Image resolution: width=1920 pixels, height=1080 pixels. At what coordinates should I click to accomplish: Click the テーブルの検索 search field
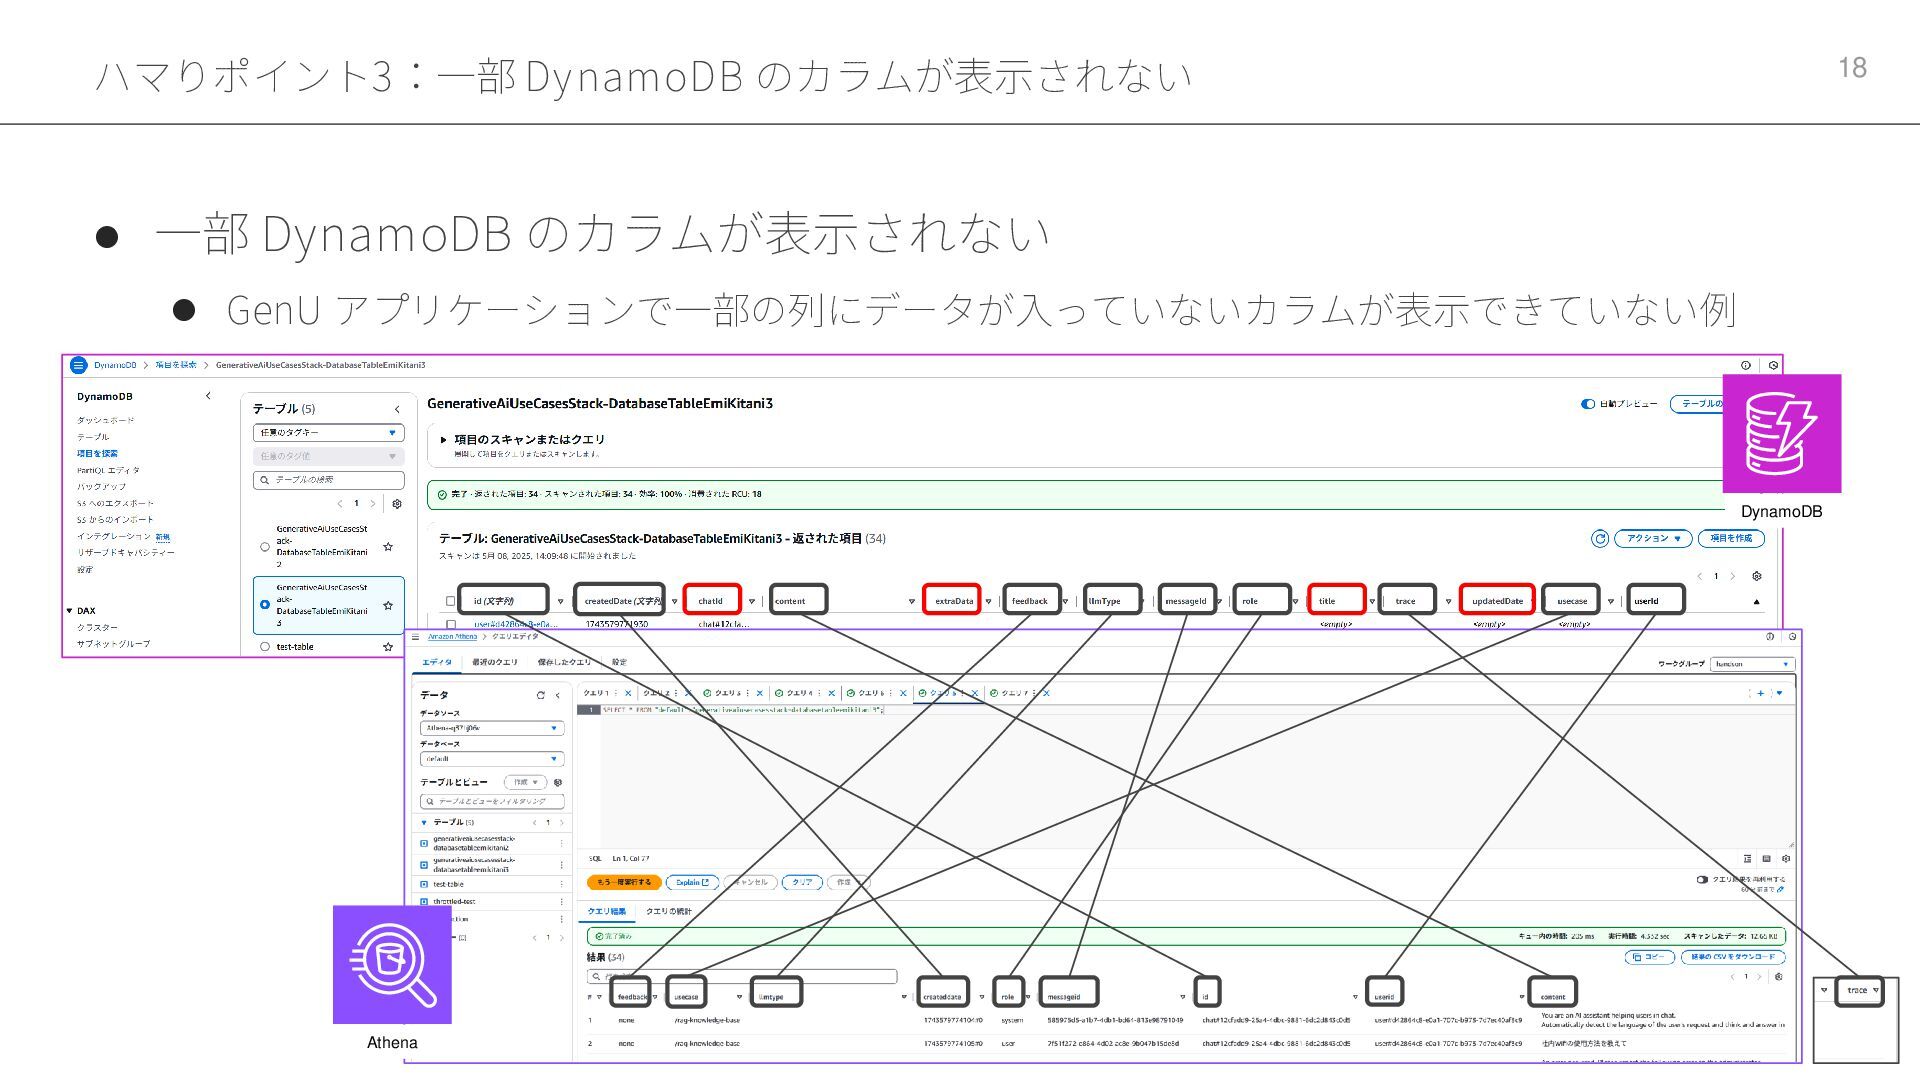tap(328, 480)
